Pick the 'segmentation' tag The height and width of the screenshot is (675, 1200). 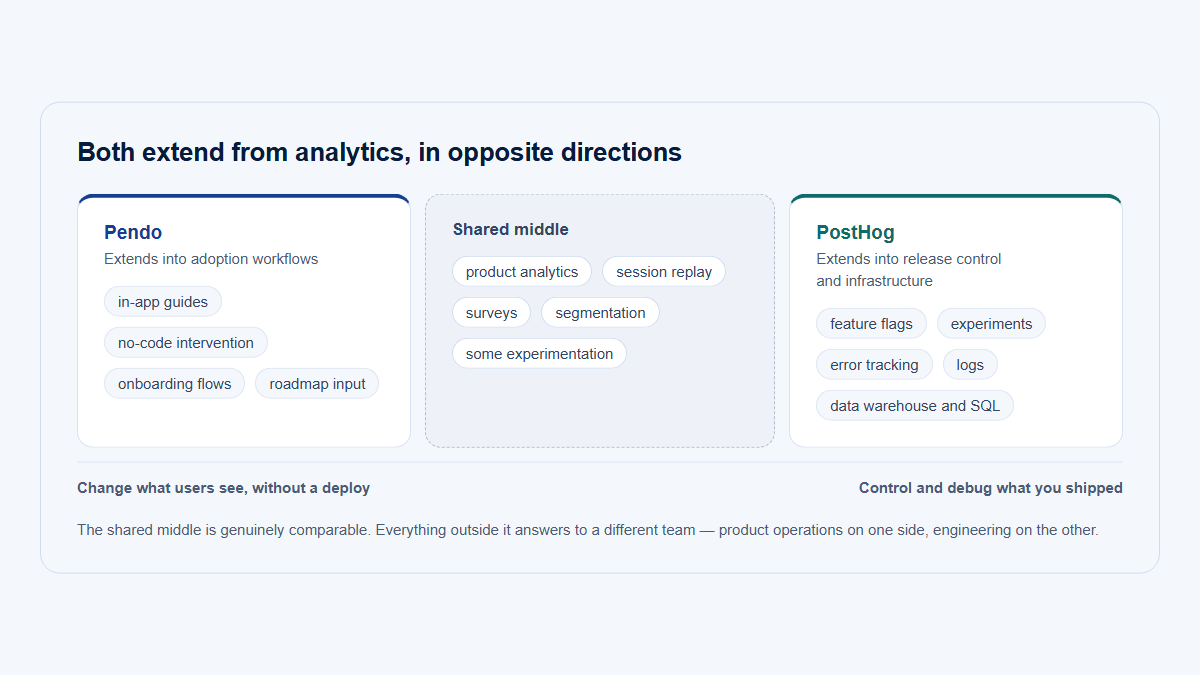600,312
